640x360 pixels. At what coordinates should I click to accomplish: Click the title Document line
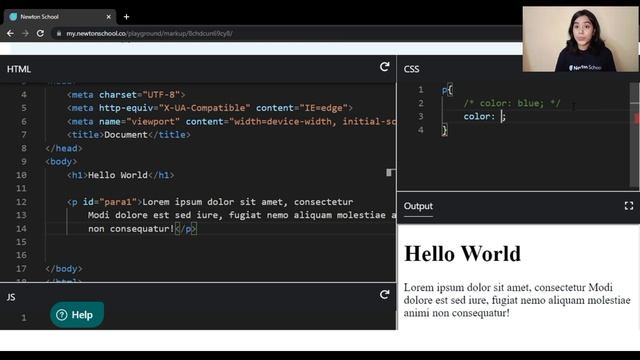(x=129, y=135)
